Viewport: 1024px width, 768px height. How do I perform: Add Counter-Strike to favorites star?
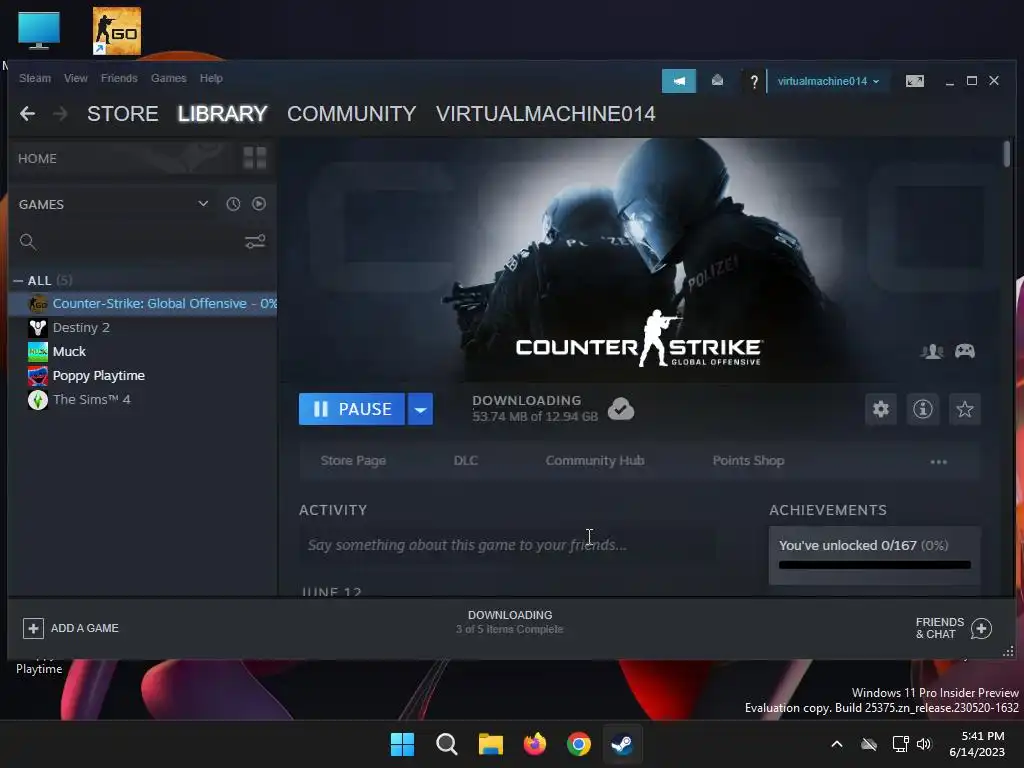click(965, 409)
